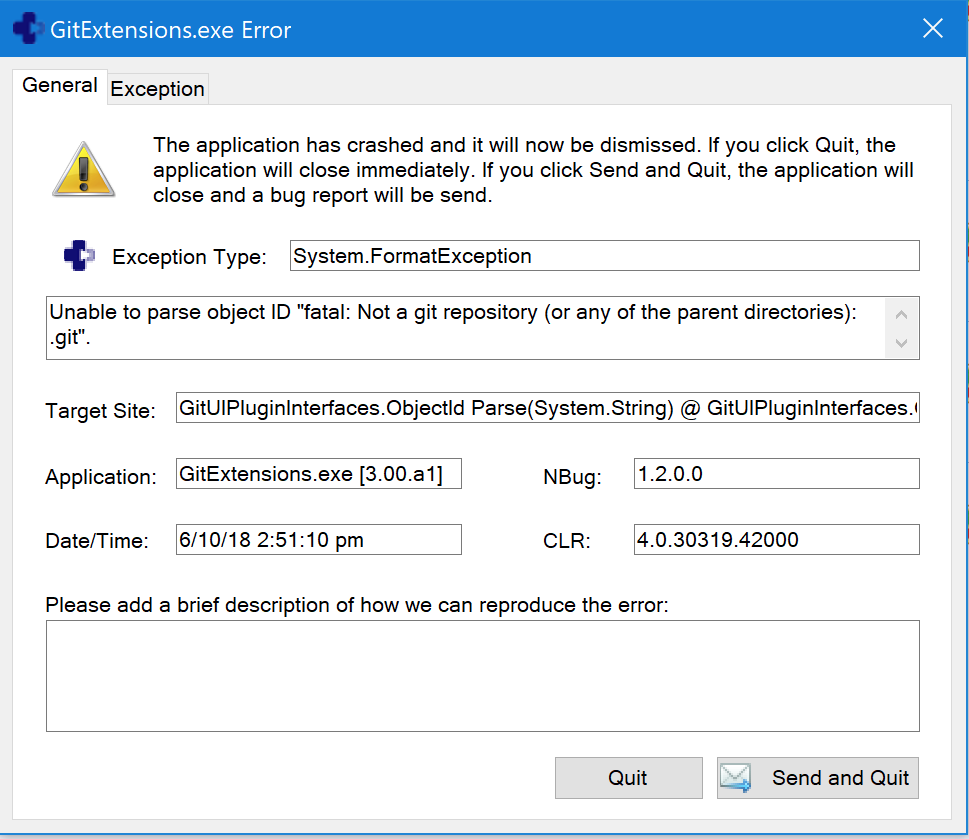Click the 'GitExtensions.exe Error' title text

point(171,30)
